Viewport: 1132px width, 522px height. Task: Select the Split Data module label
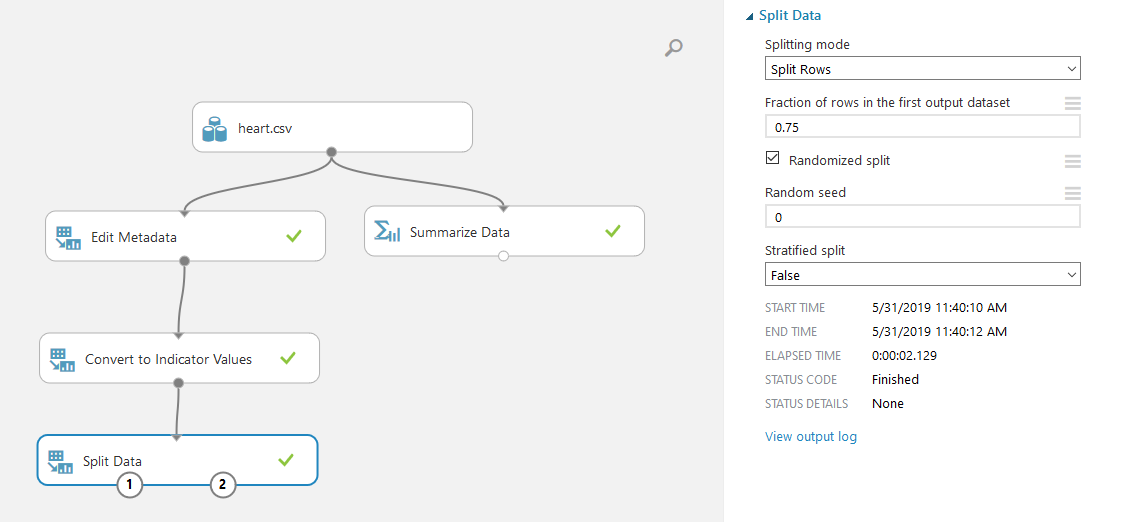pyautogui.click(x=113, y=462)
